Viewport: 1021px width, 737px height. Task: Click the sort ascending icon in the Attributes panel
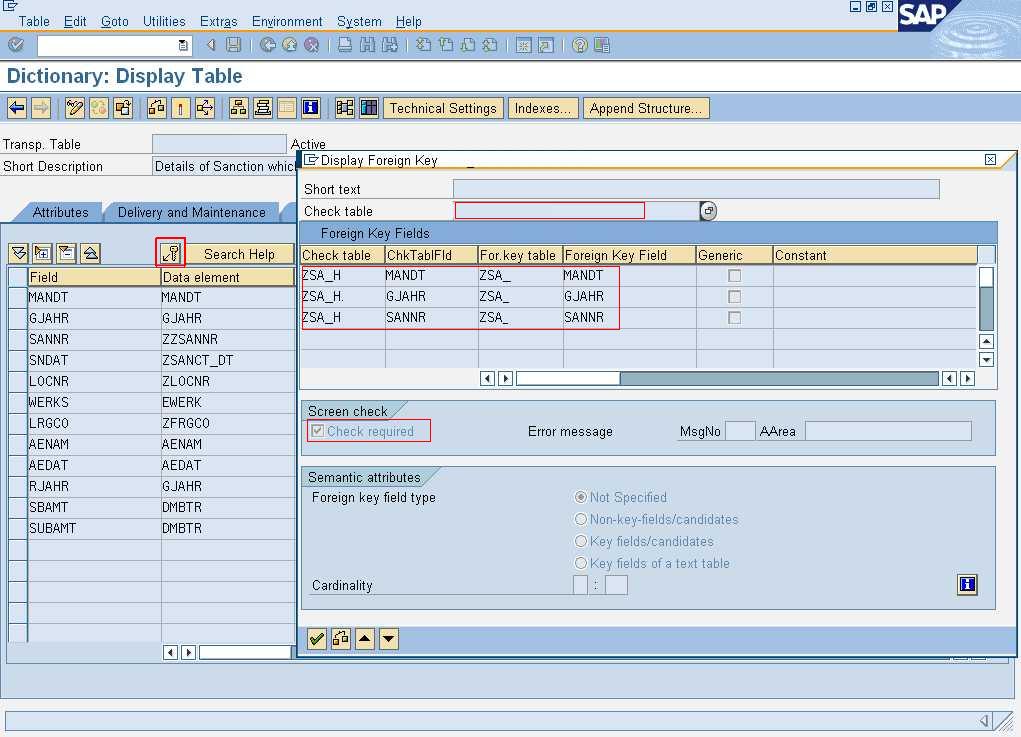90,253
